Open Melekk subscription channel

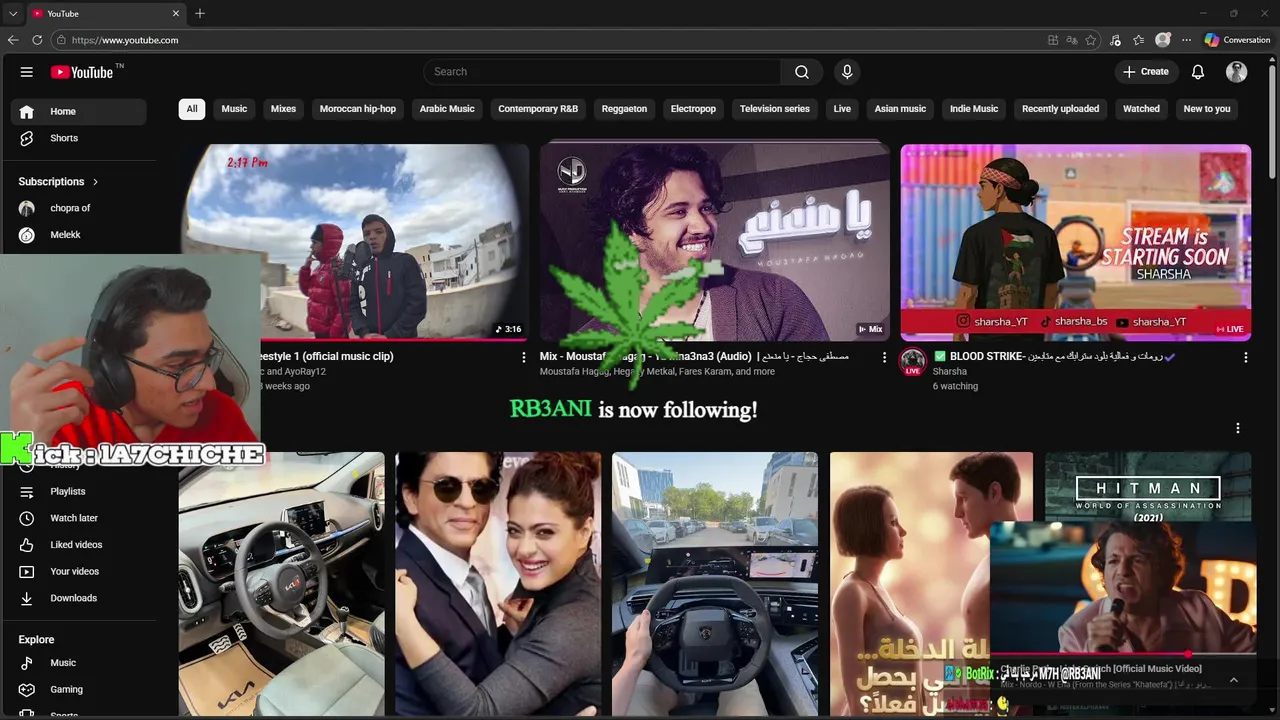pos(78,235)
